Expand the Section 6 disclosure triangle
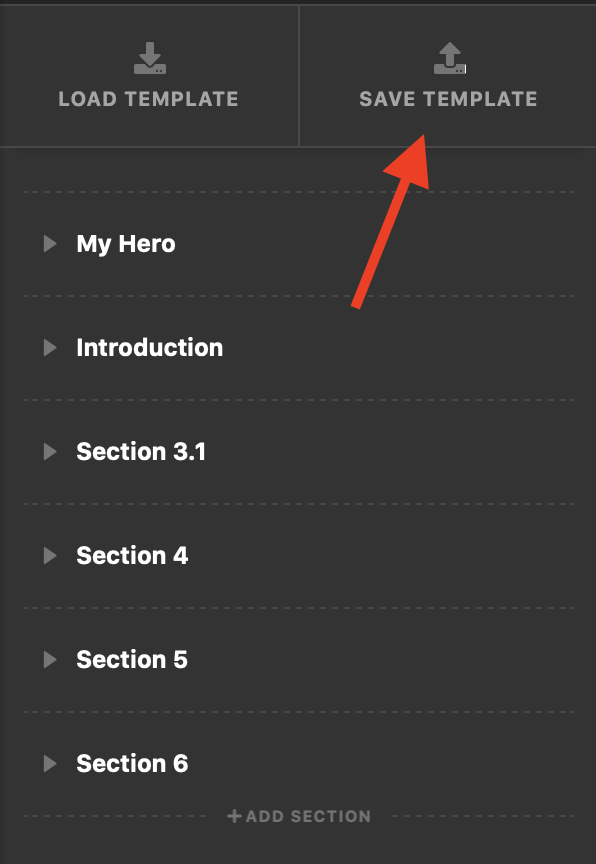The width and height of the screenshot is (596, 864). pyautogui.click(x=50, y=764)
